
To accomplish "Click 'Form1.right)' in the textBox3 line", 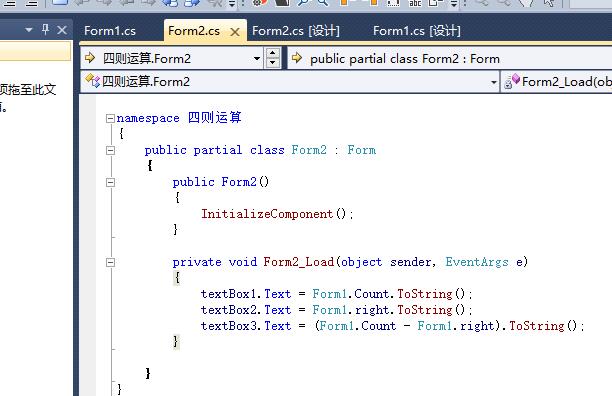I will pyautogui.click(x=459, y=326).
